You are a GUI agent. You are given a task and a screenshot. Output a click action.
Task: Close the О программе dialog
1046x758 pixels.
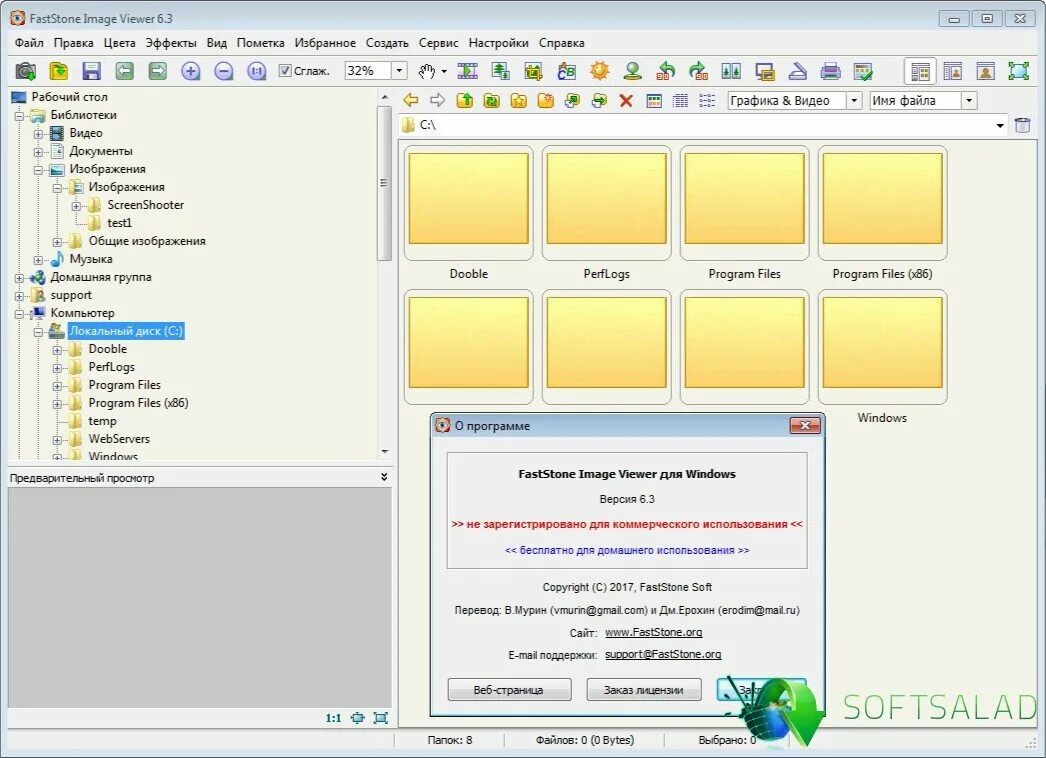[805, 425]
